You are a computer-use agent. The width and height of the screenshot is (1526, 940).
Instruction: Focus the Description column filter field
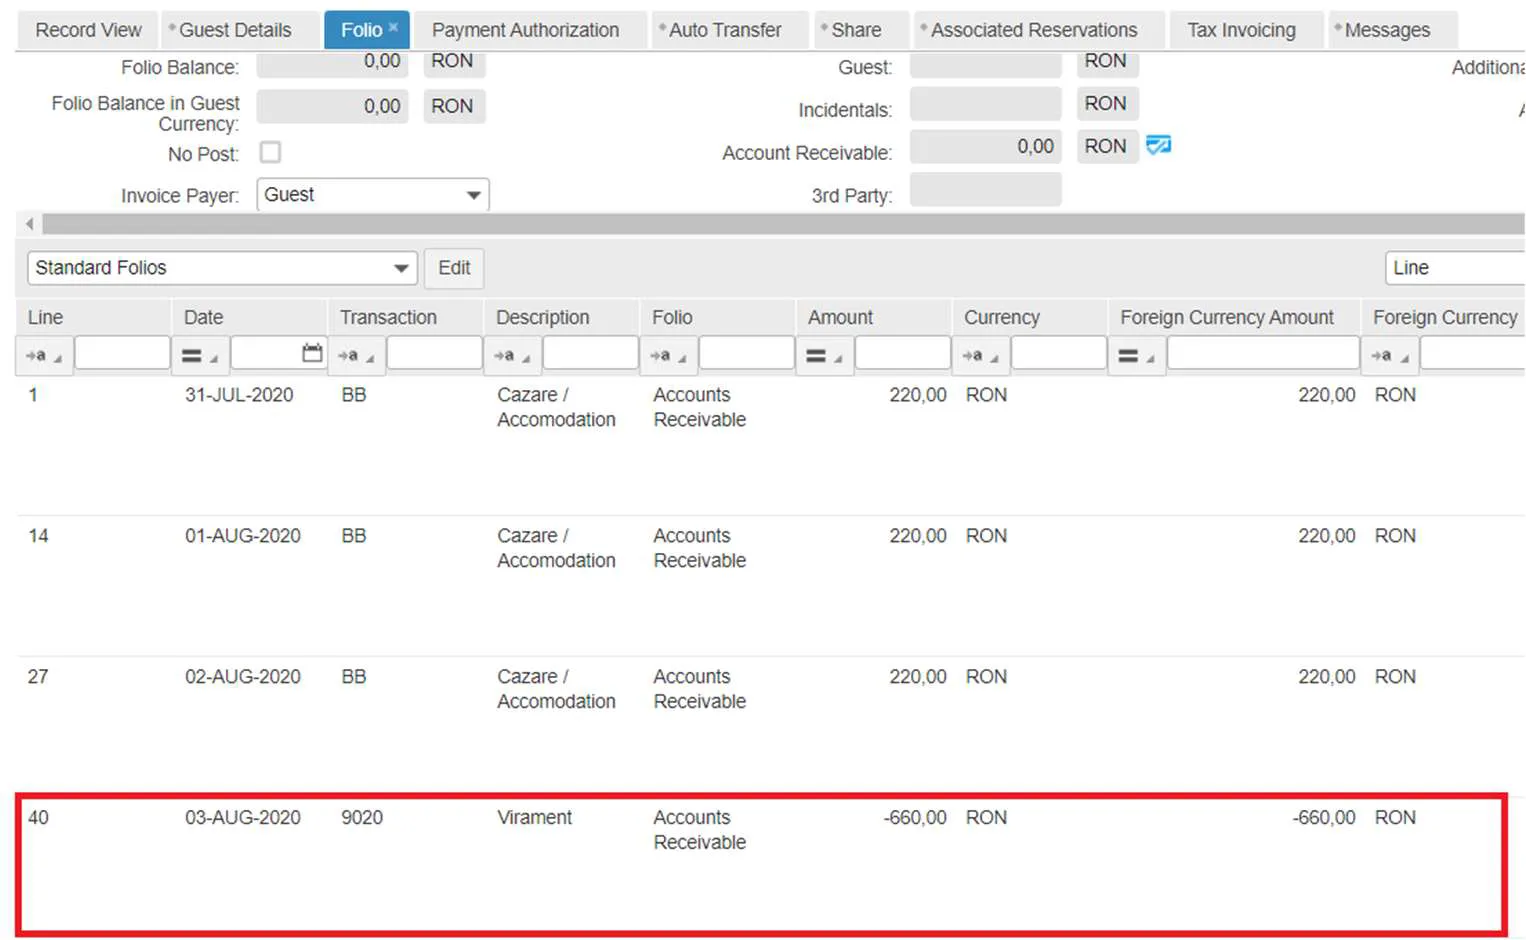(x=590, y=353)
